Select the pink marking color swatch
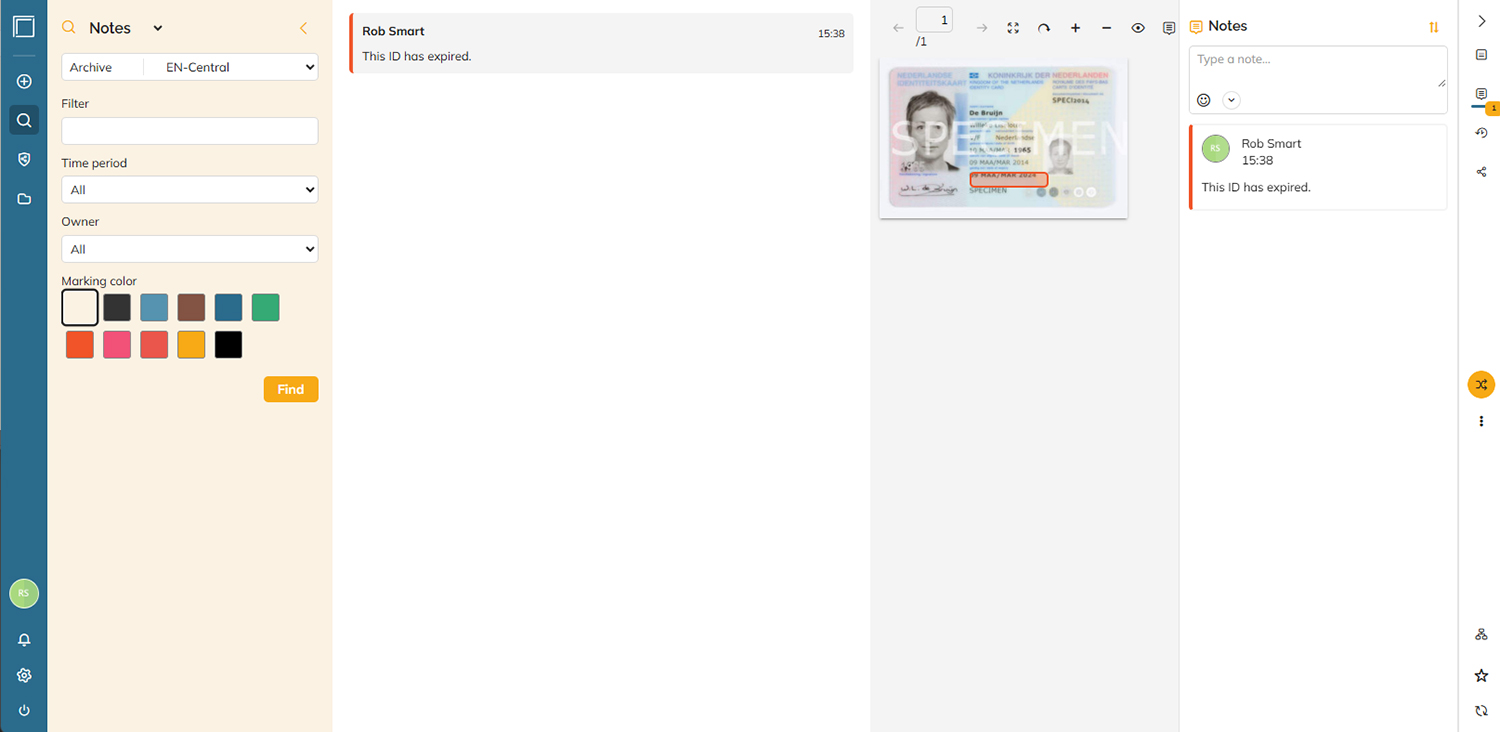The height and width of the screenshot is (732, 1500). point(117,345)
